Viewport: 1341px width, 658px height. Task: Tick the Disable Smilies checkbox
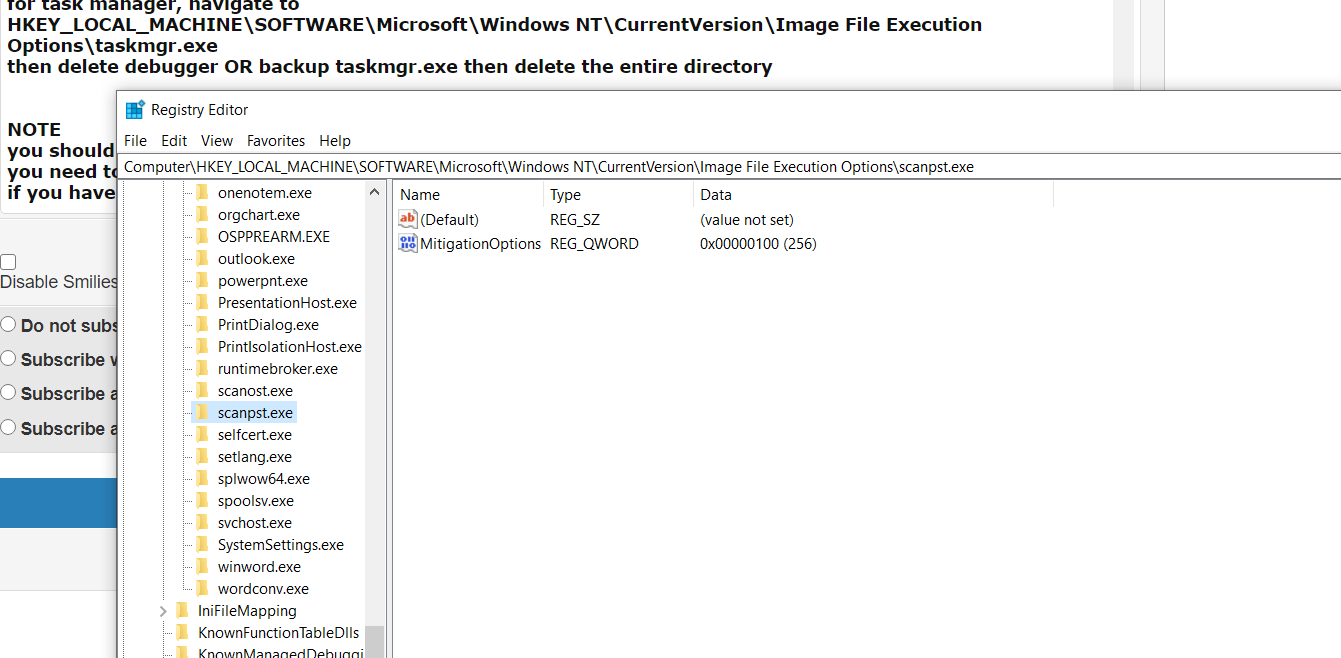(8, 262)
